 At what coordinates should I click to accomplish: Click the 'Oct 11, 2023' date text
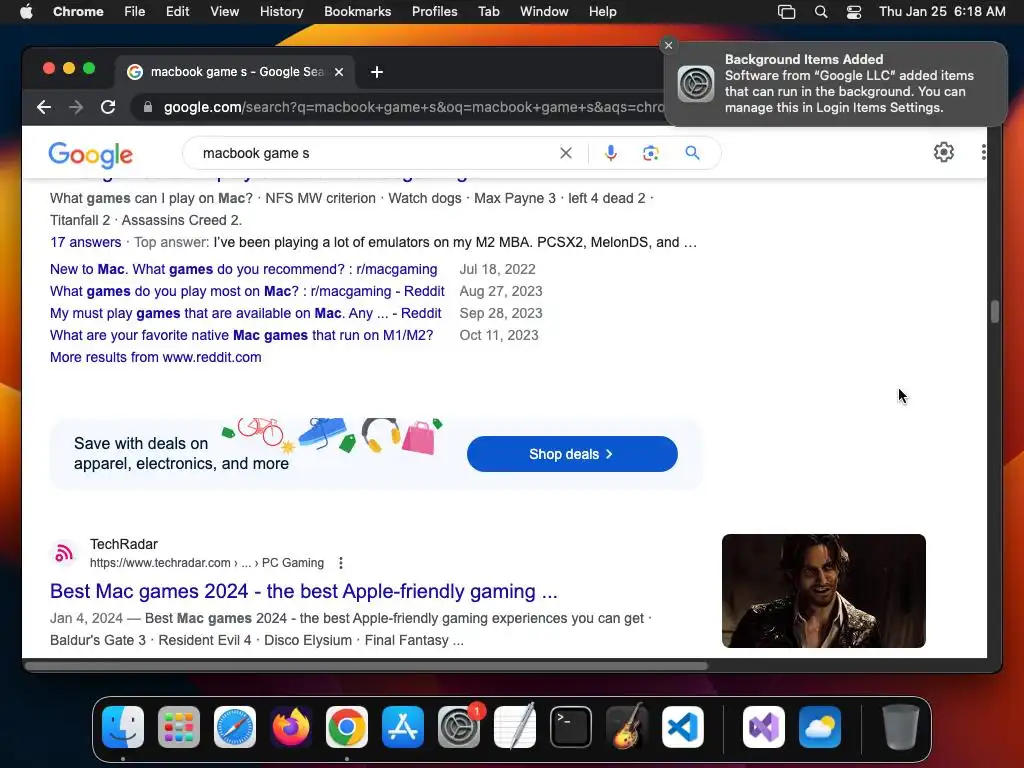tap(499, 335)
